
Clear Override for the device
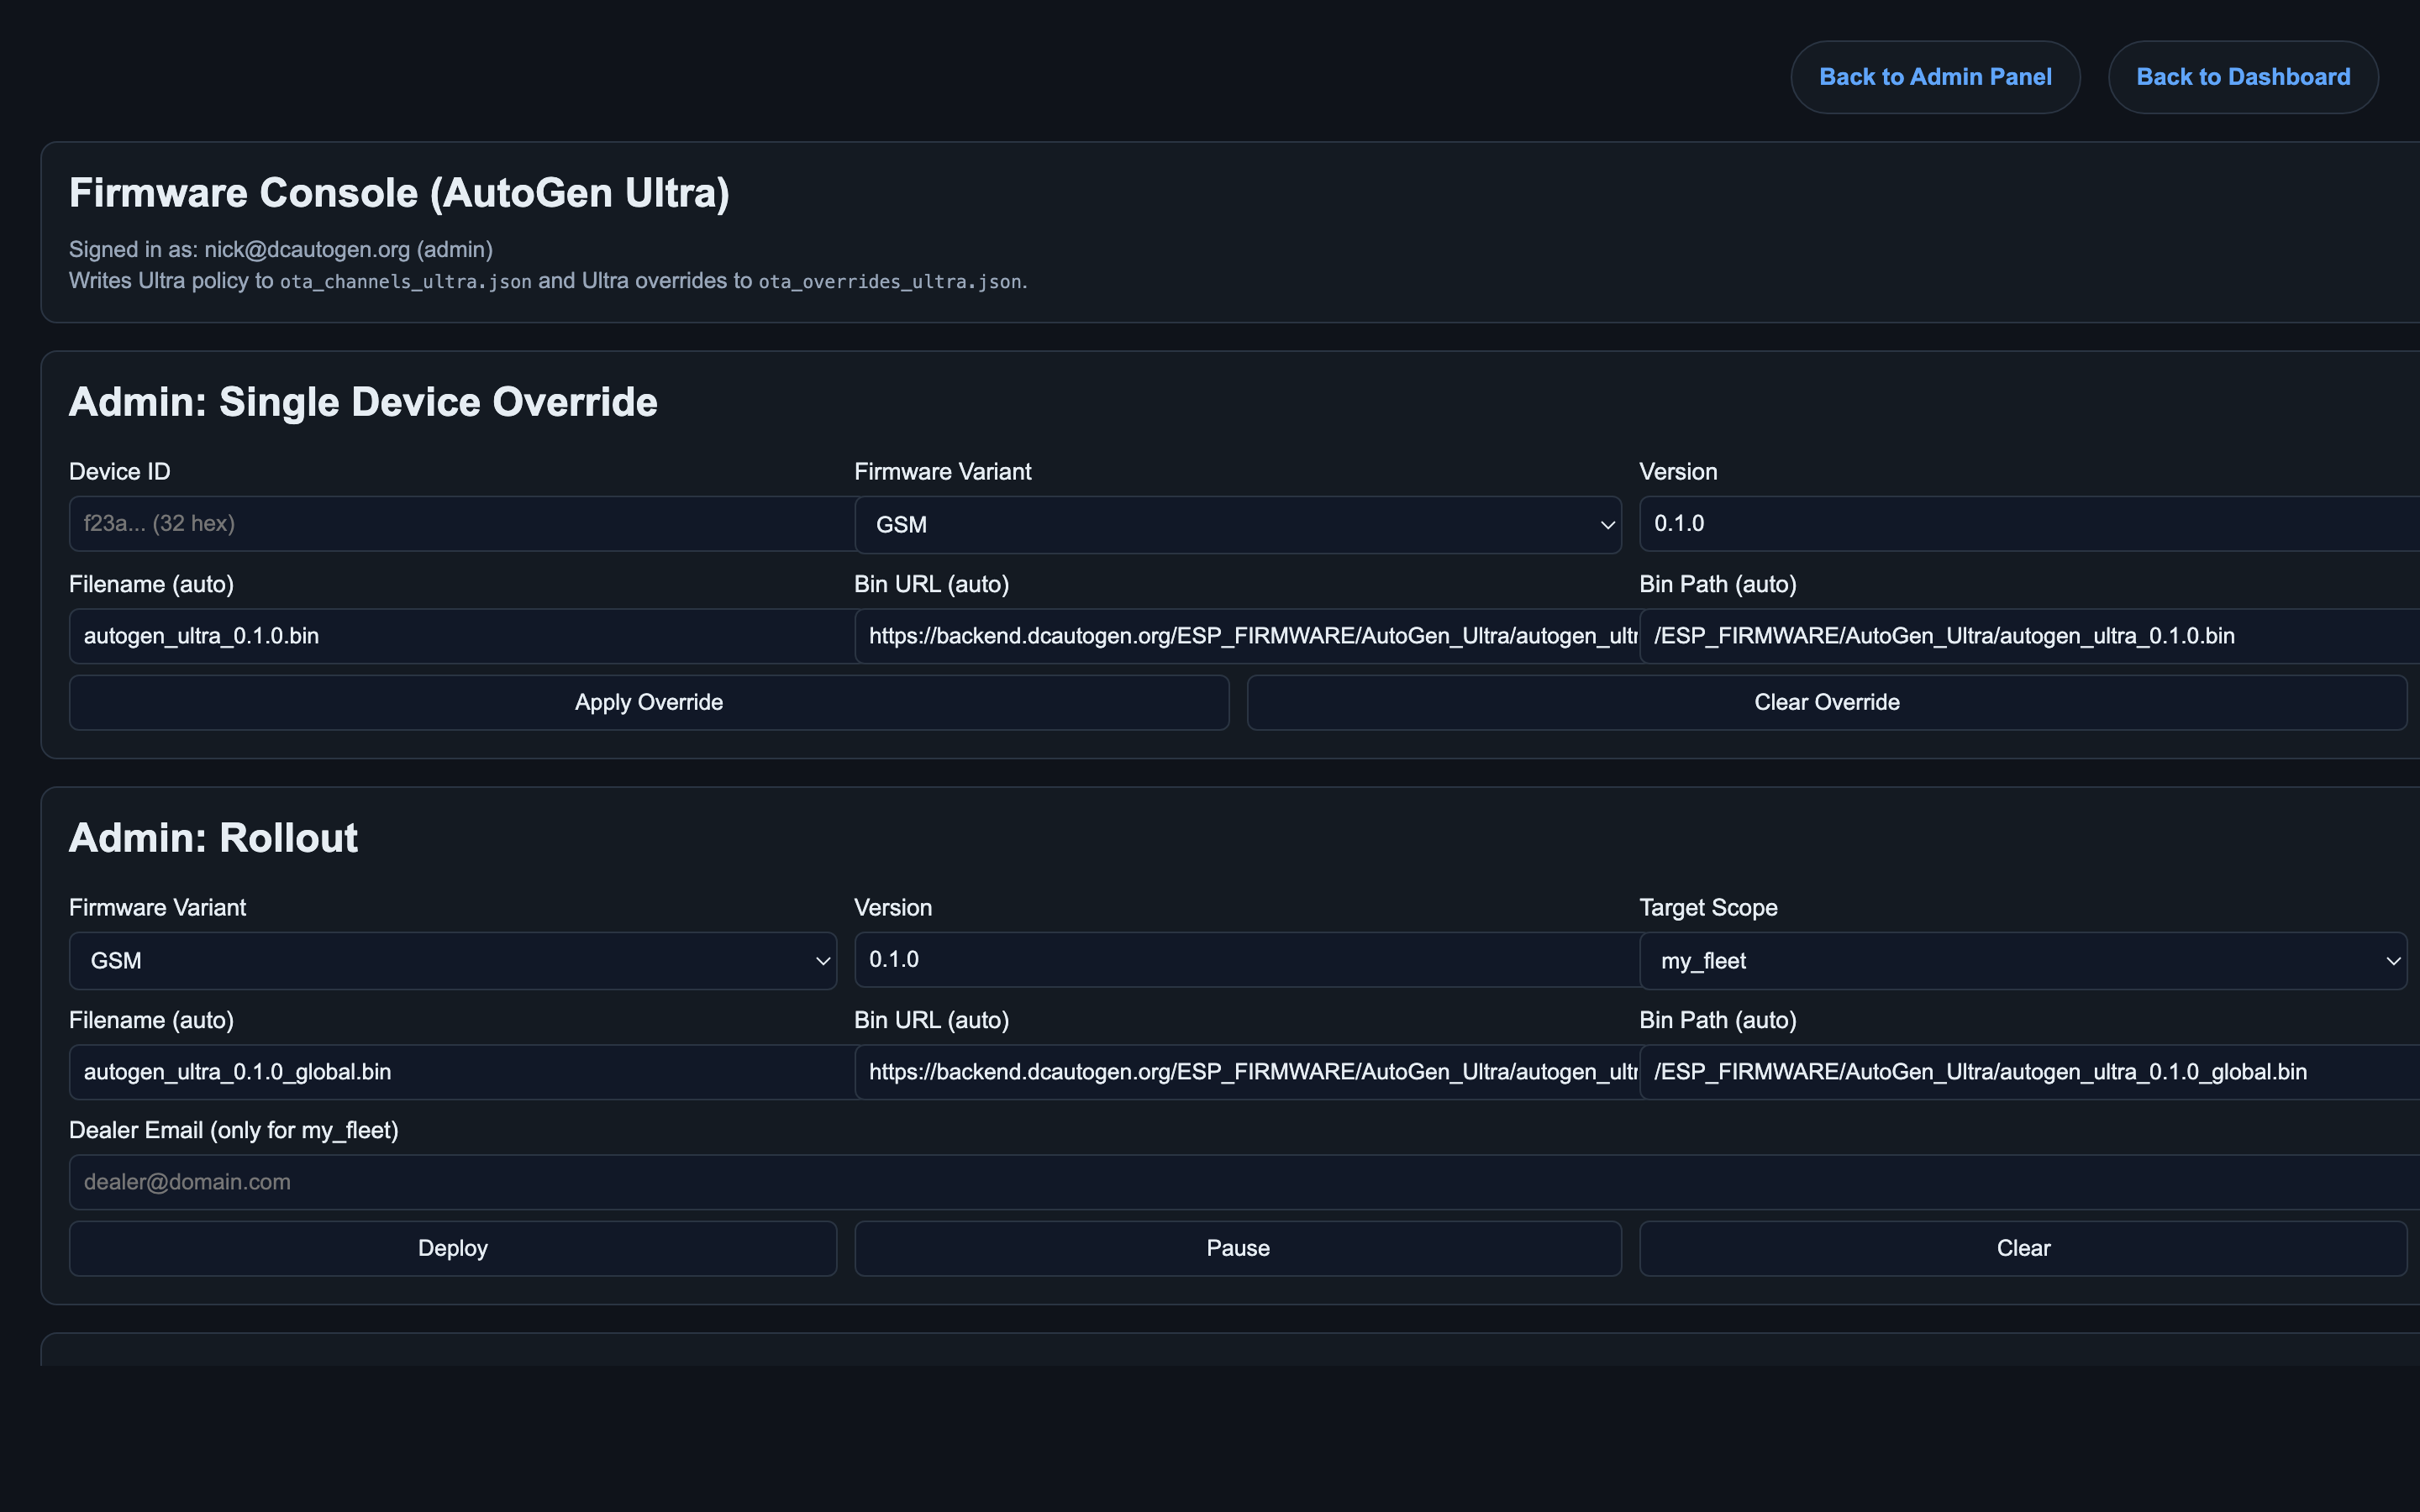(x=1827, y=702)
